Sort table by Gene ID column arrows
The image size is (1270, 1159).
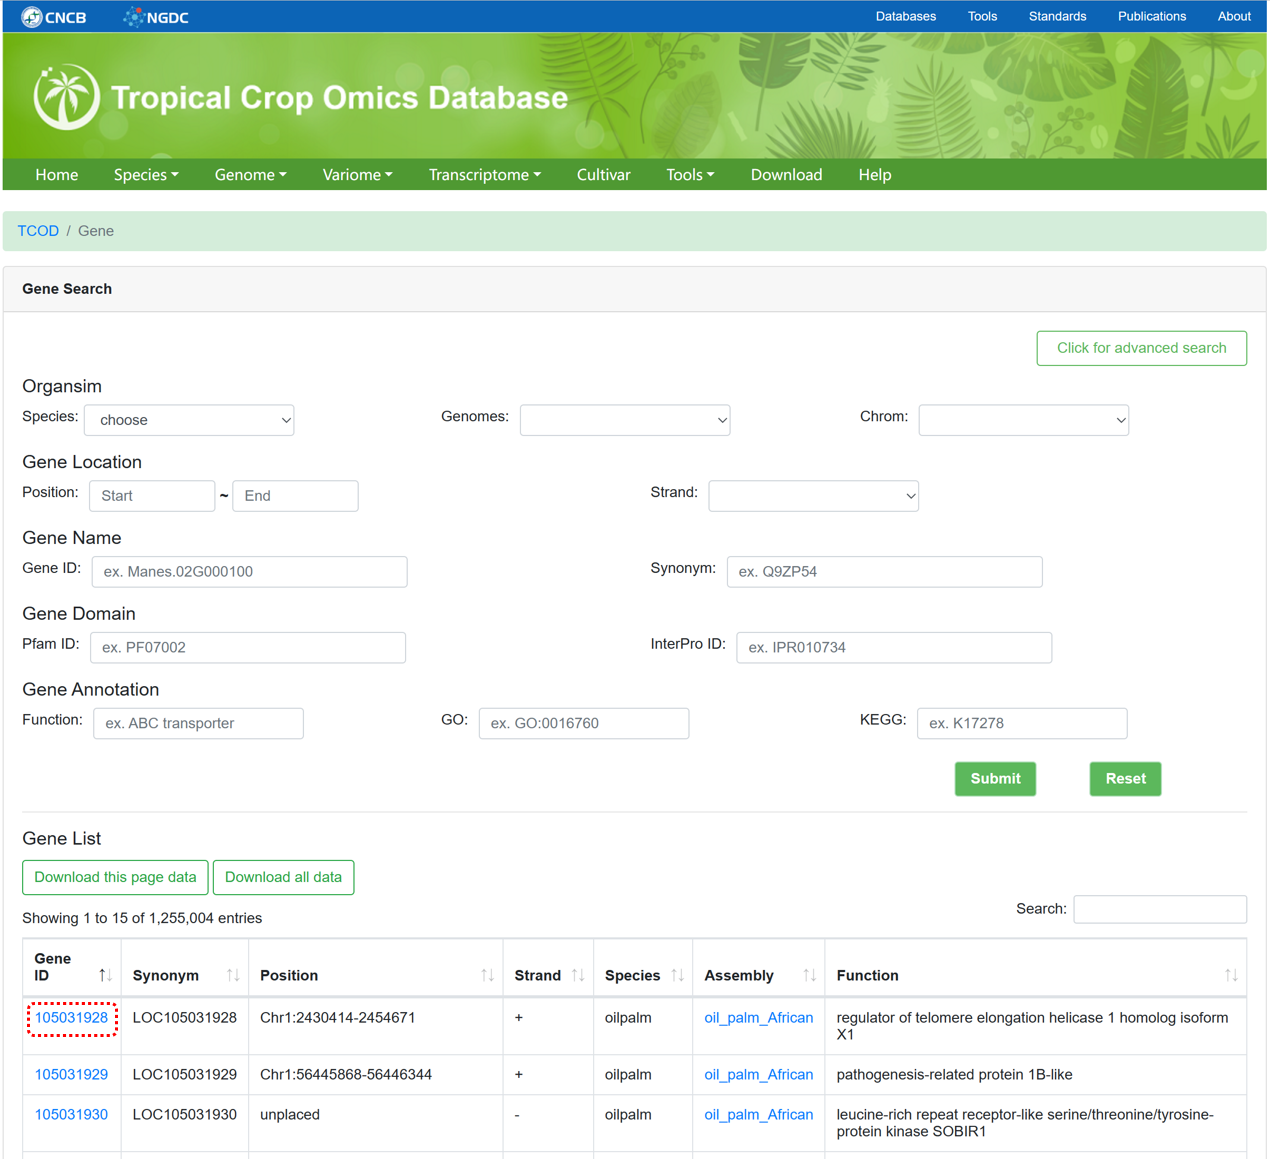click(105, 975)
